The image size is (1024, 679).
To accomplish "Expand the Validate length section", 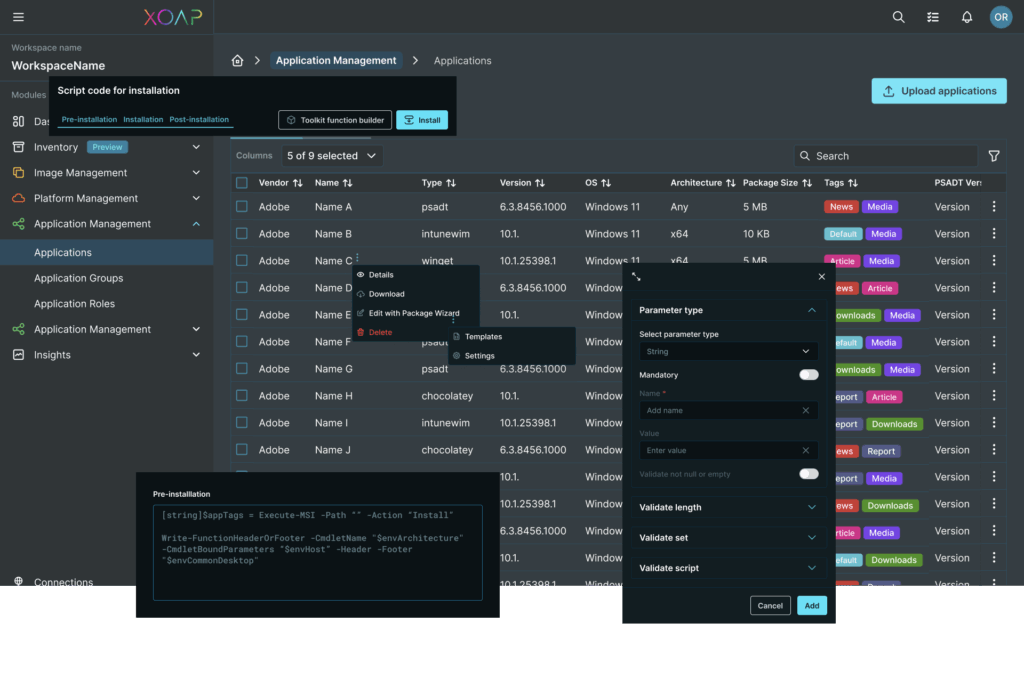I will pos(728,507).
